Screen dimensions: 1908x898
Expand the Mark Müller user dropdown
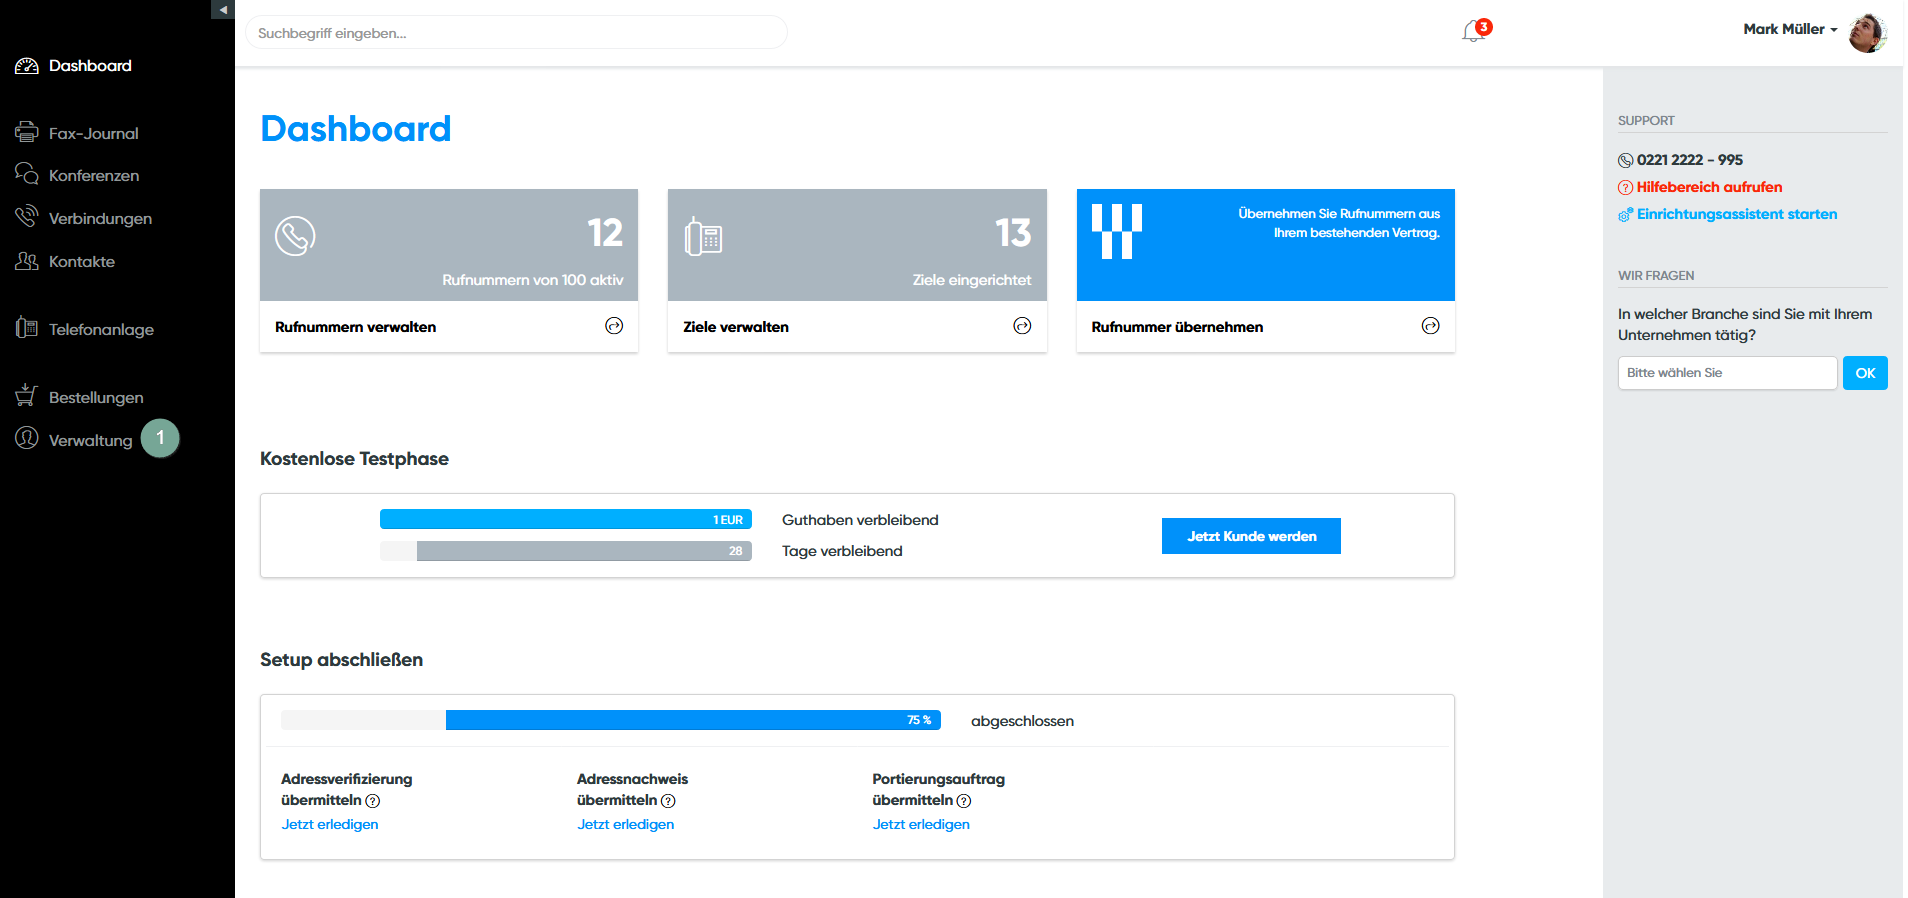[1789, 30]
